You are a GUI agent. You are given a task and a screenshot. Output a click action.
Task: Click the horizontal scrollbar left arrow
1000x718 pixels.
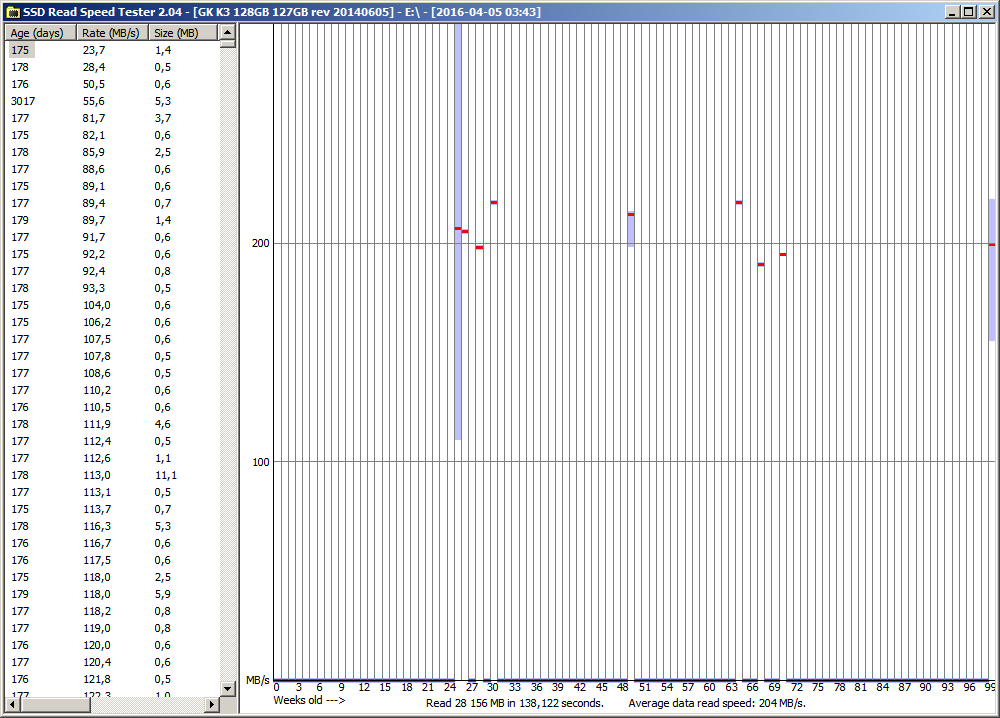click(x=12, y=705)
